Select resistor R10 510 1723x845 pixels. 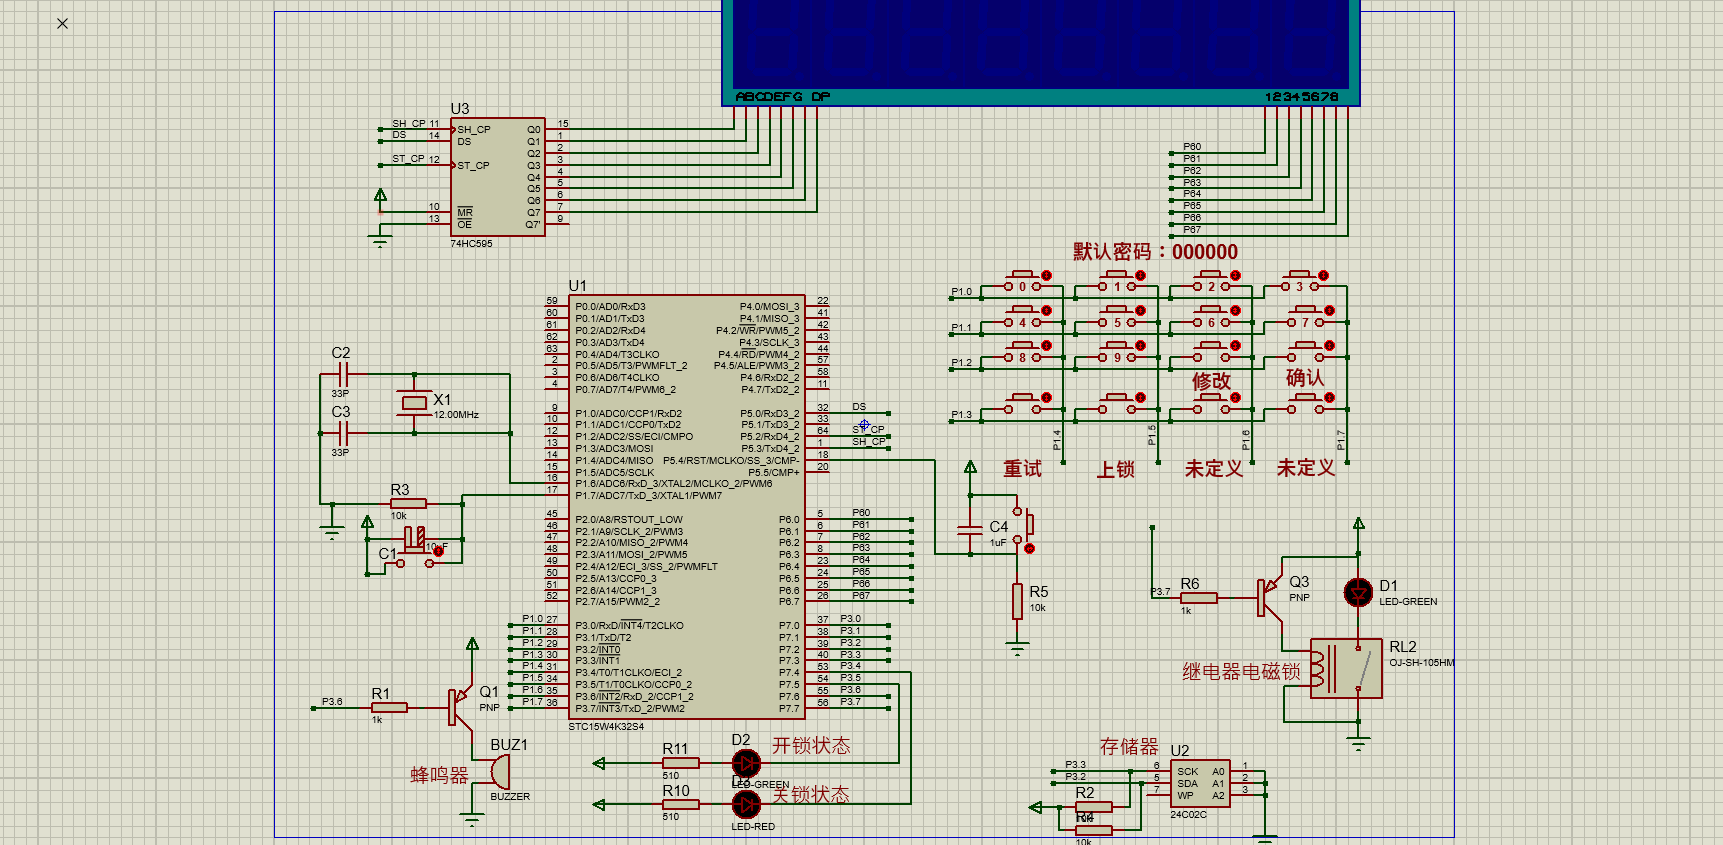(680, 804)
